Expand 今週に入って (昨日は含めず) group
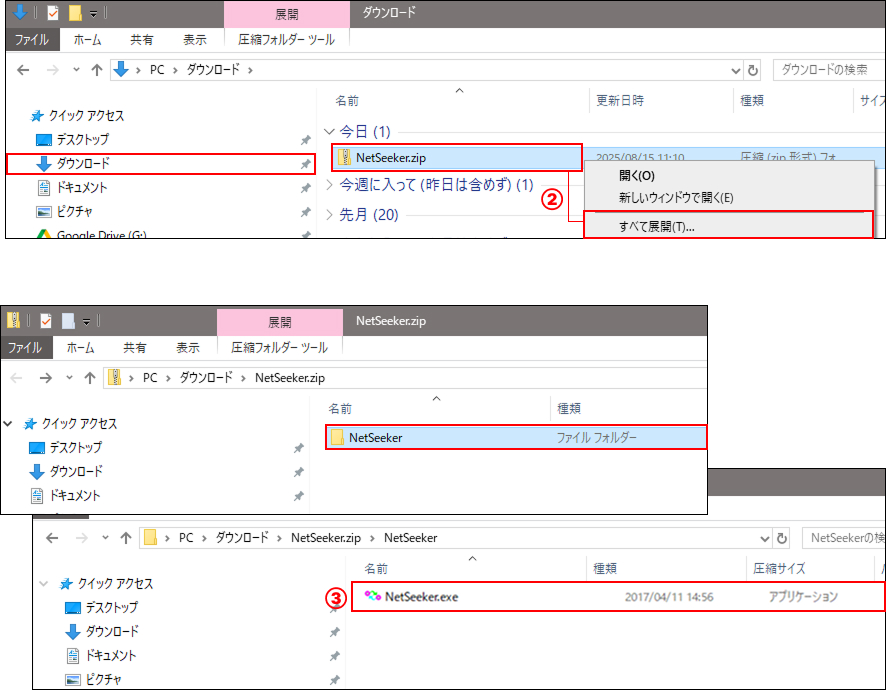Viewport: 886px width, 690px height. 330,185
